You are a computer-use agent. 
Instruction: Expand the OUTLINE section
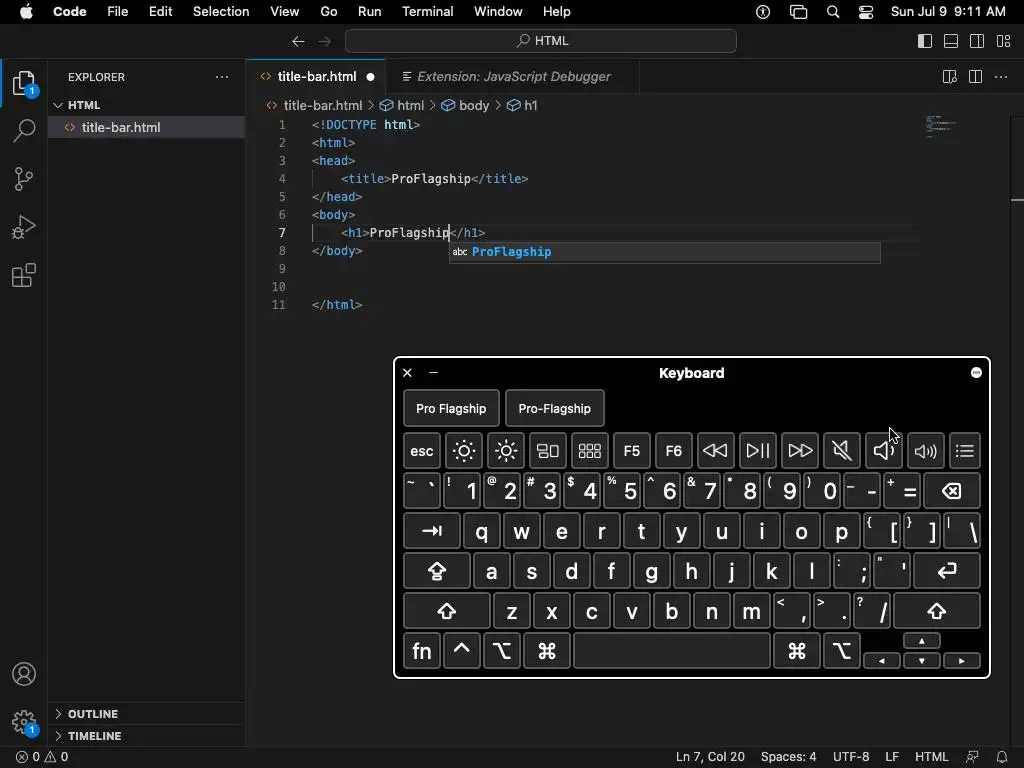click(x=146, y=714)
